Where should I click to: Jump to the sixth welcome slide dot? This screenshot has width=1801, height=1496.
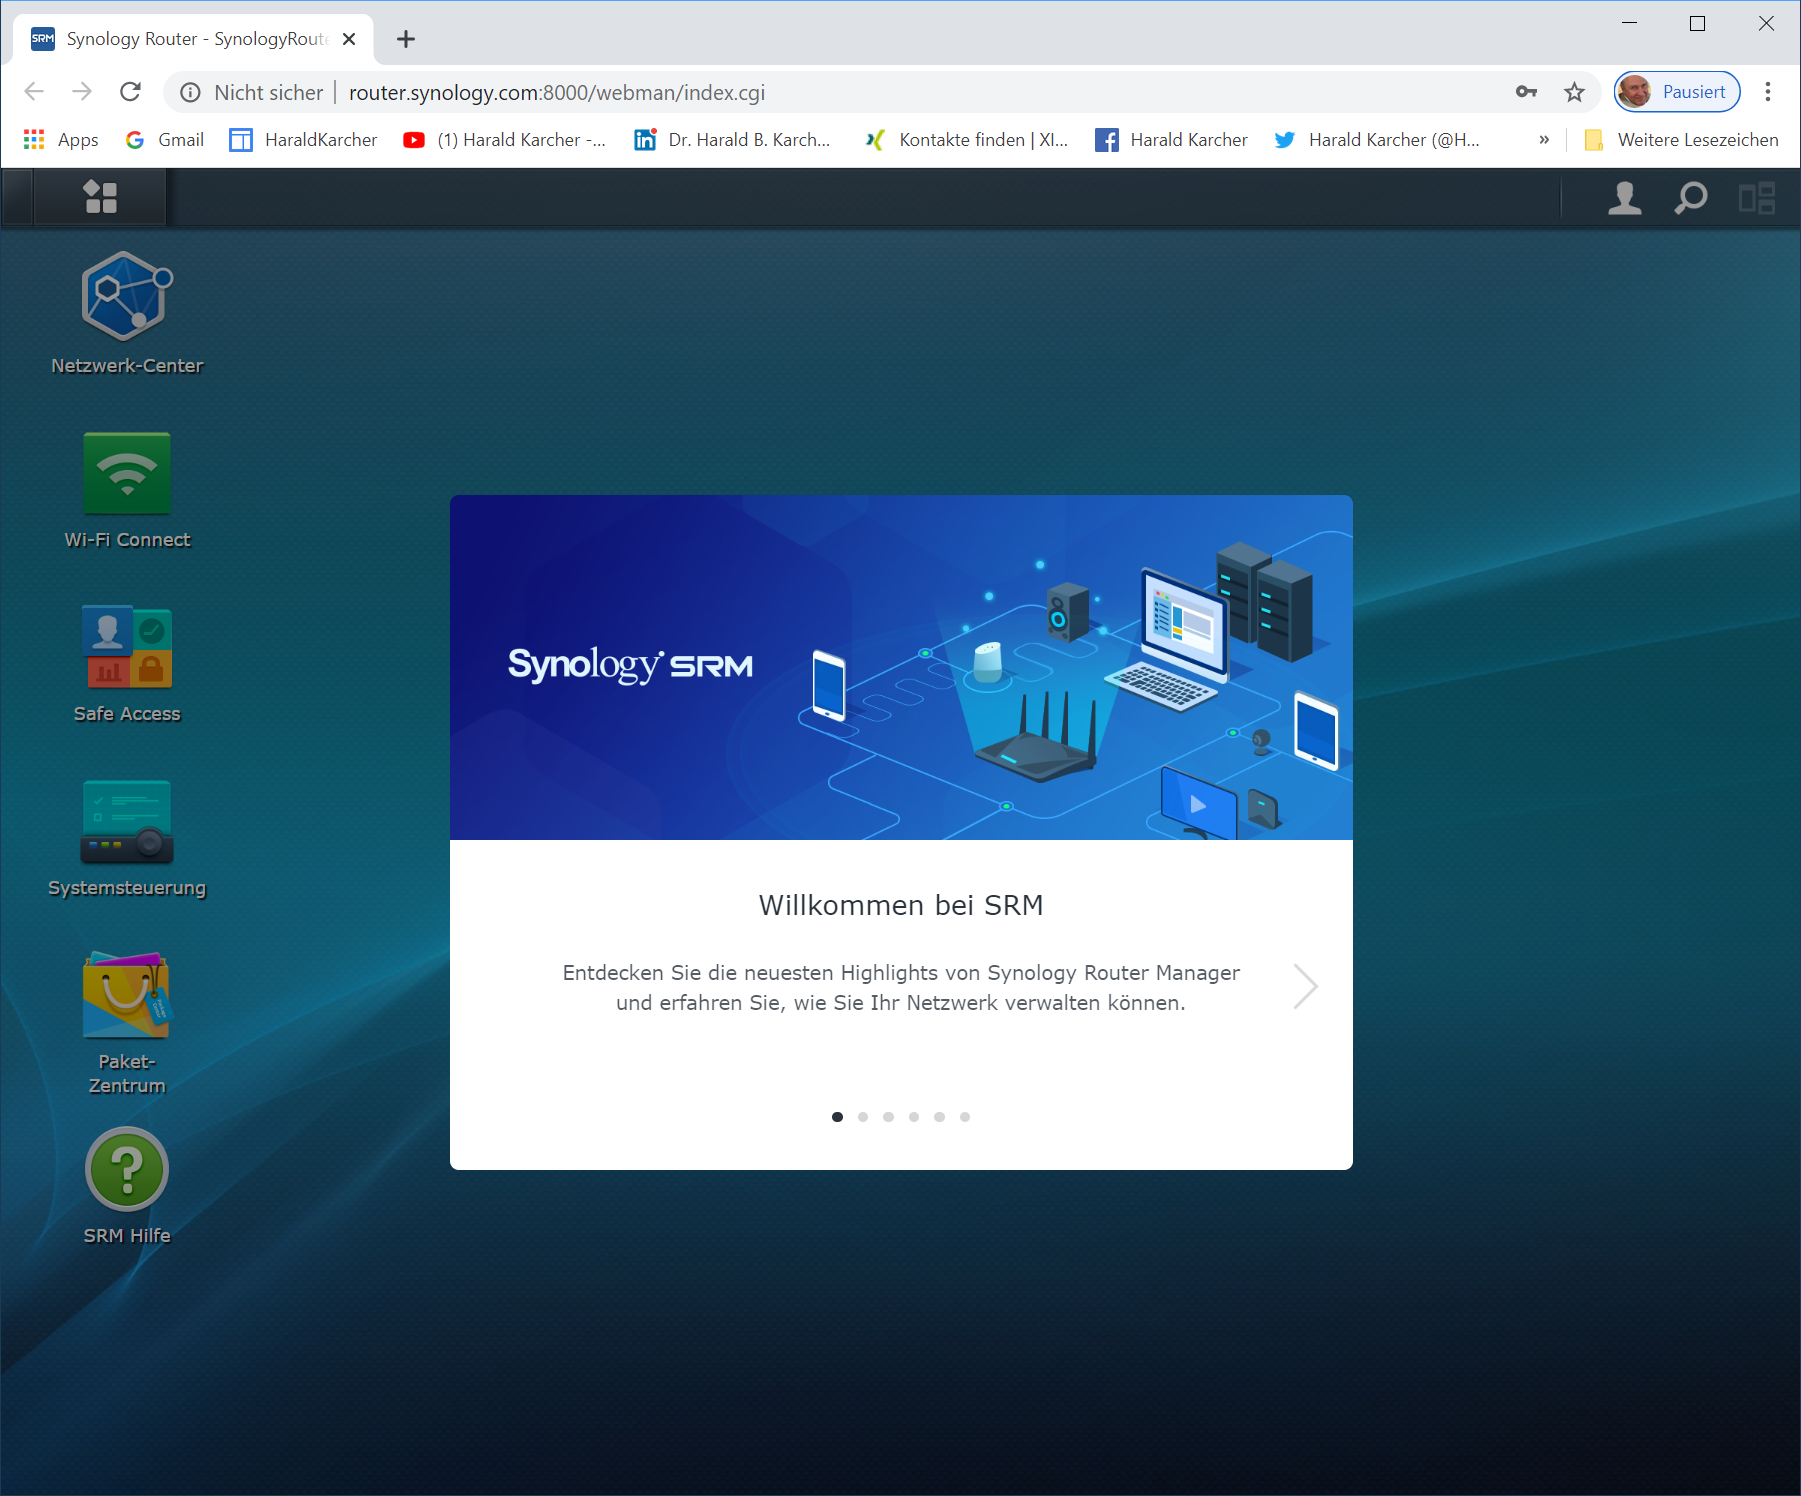(965, 1117)
